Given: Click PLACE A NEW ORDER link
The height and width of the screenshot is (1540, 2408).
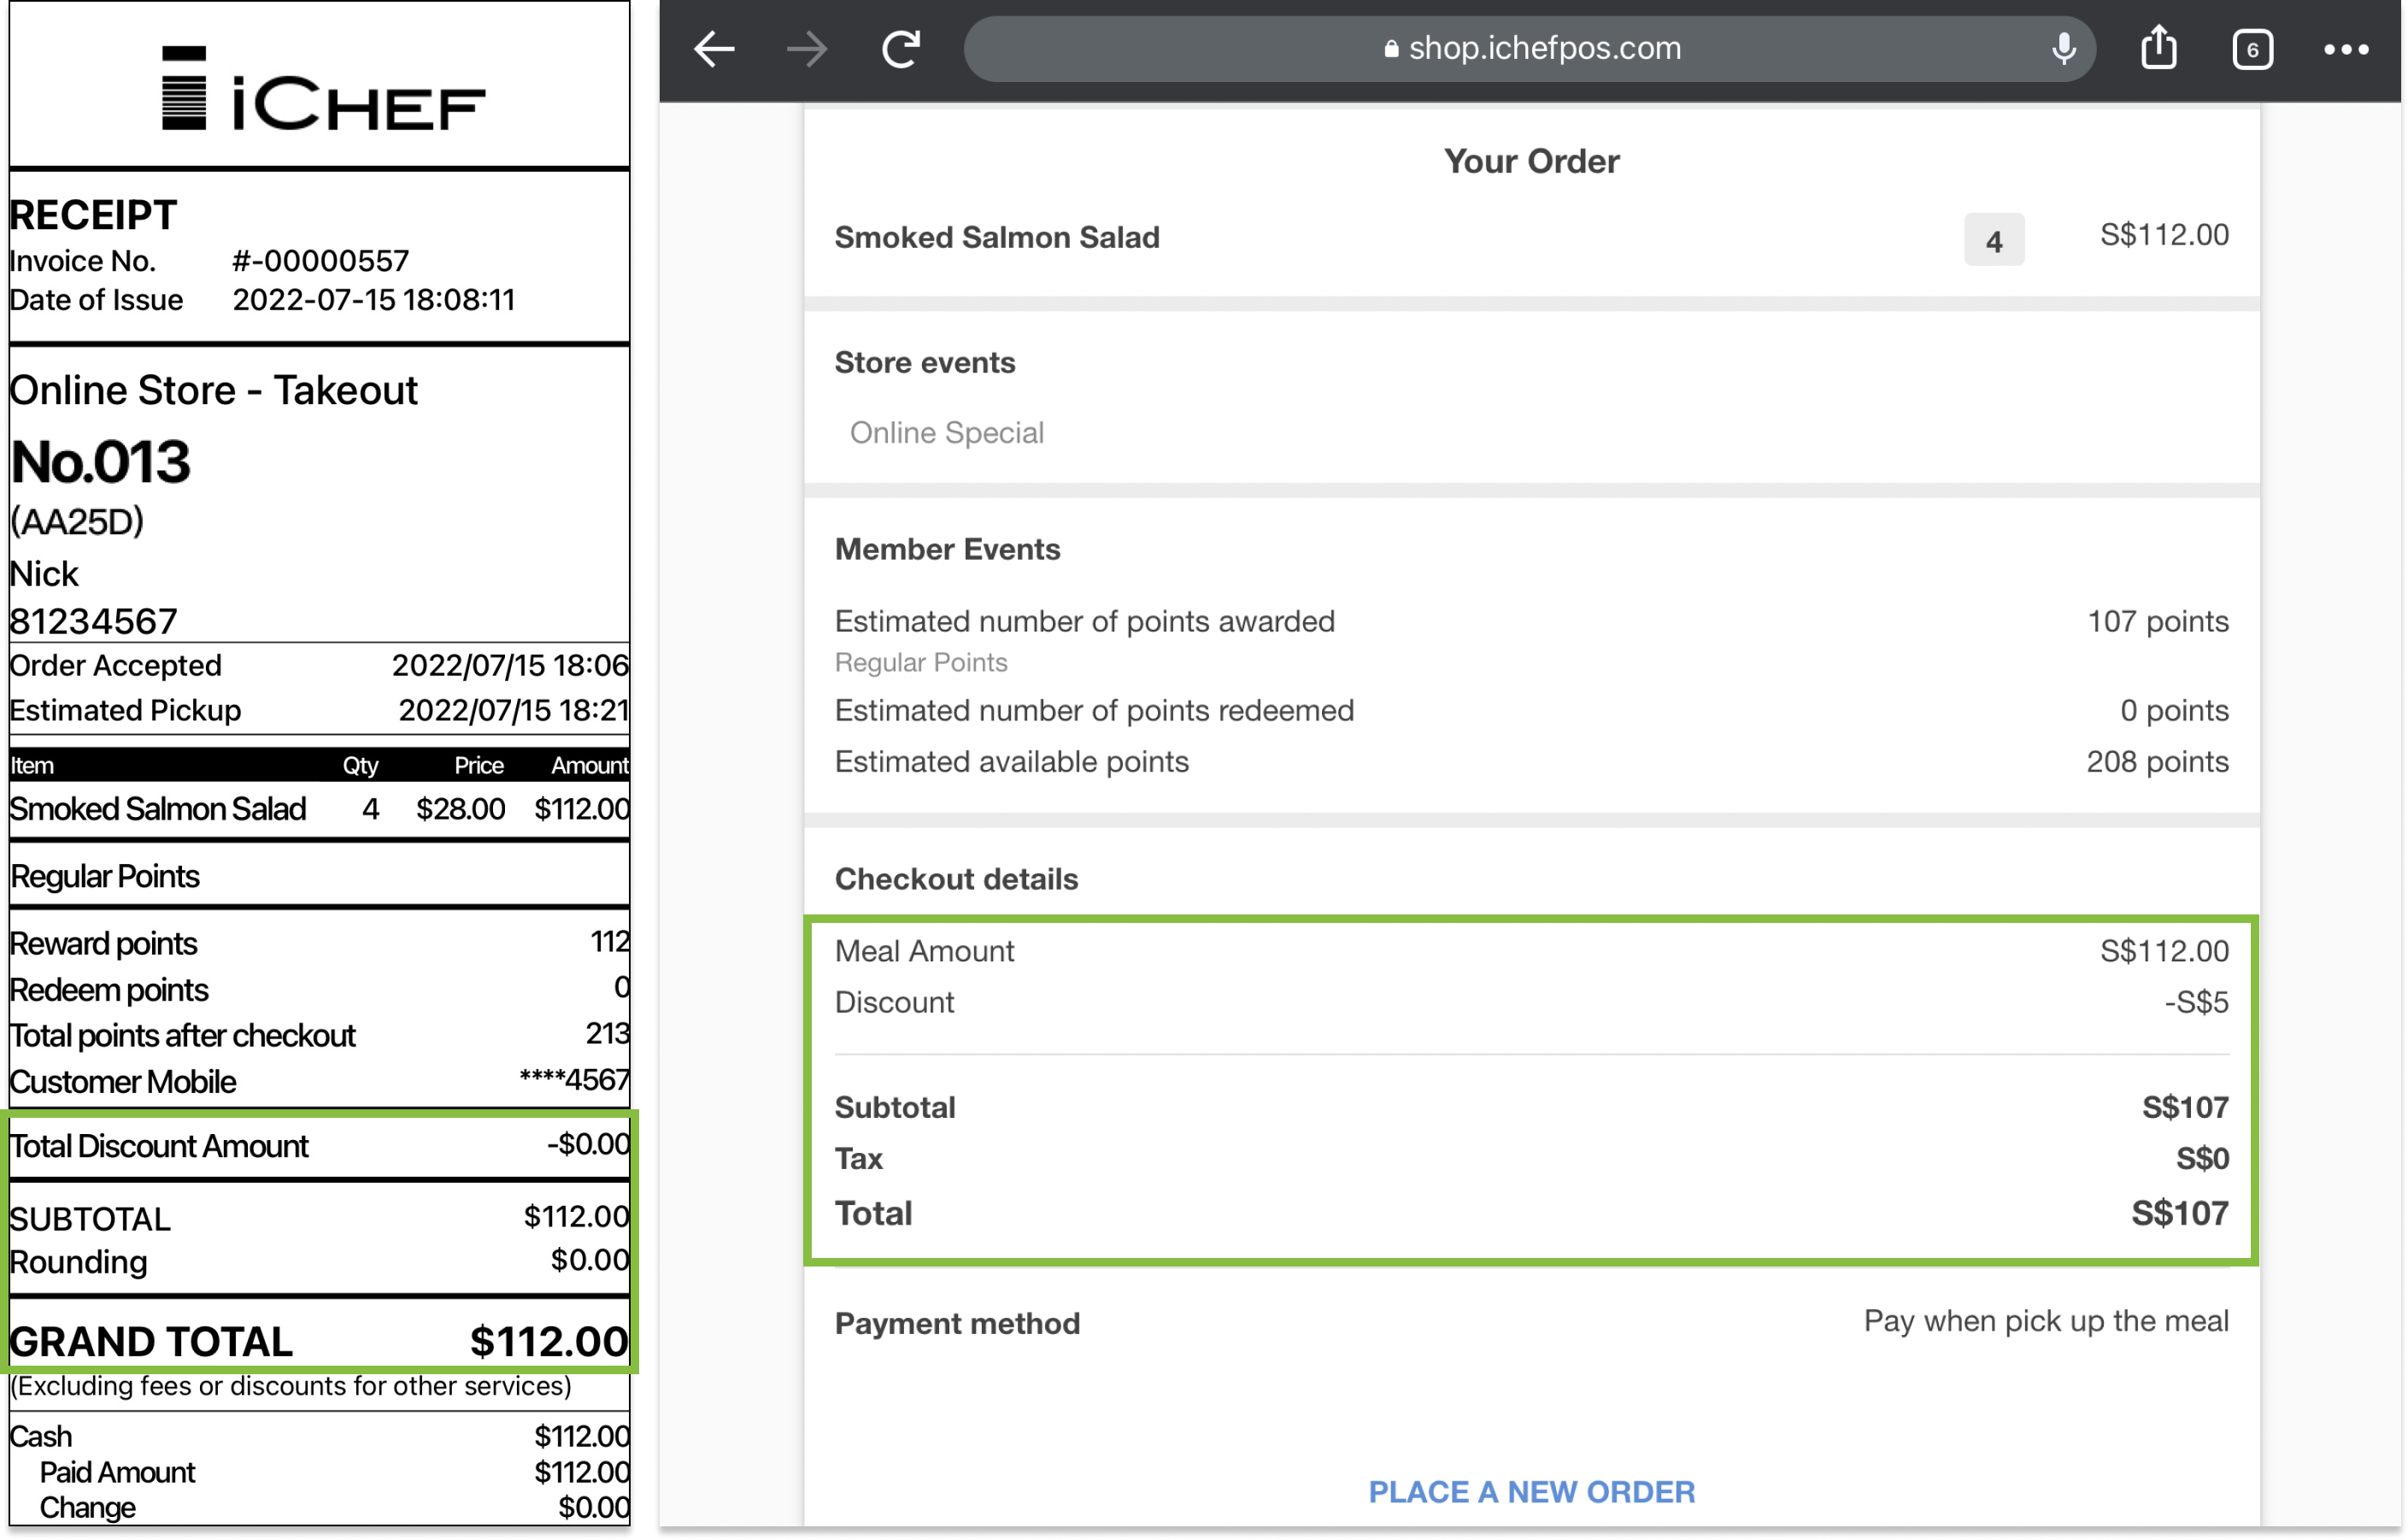Looking at the screenshot, I should [1531, 1491].
